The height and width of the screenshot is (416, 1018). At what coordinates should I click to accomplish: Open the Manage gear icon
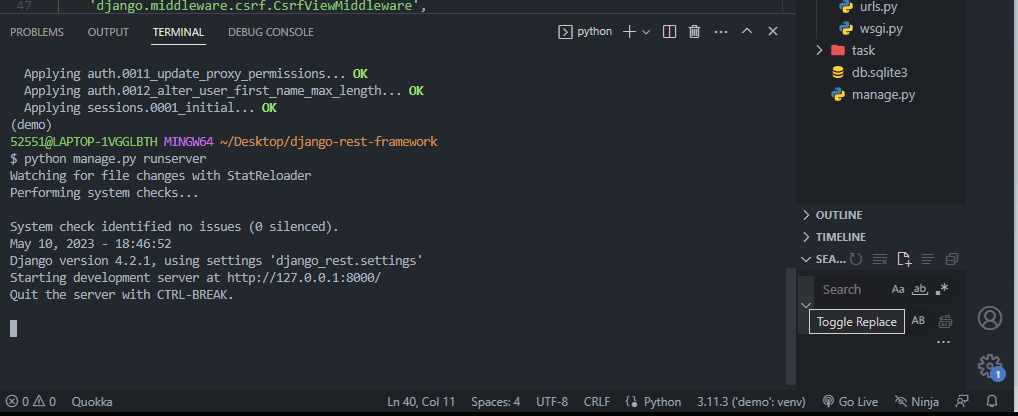coord(991,366)
